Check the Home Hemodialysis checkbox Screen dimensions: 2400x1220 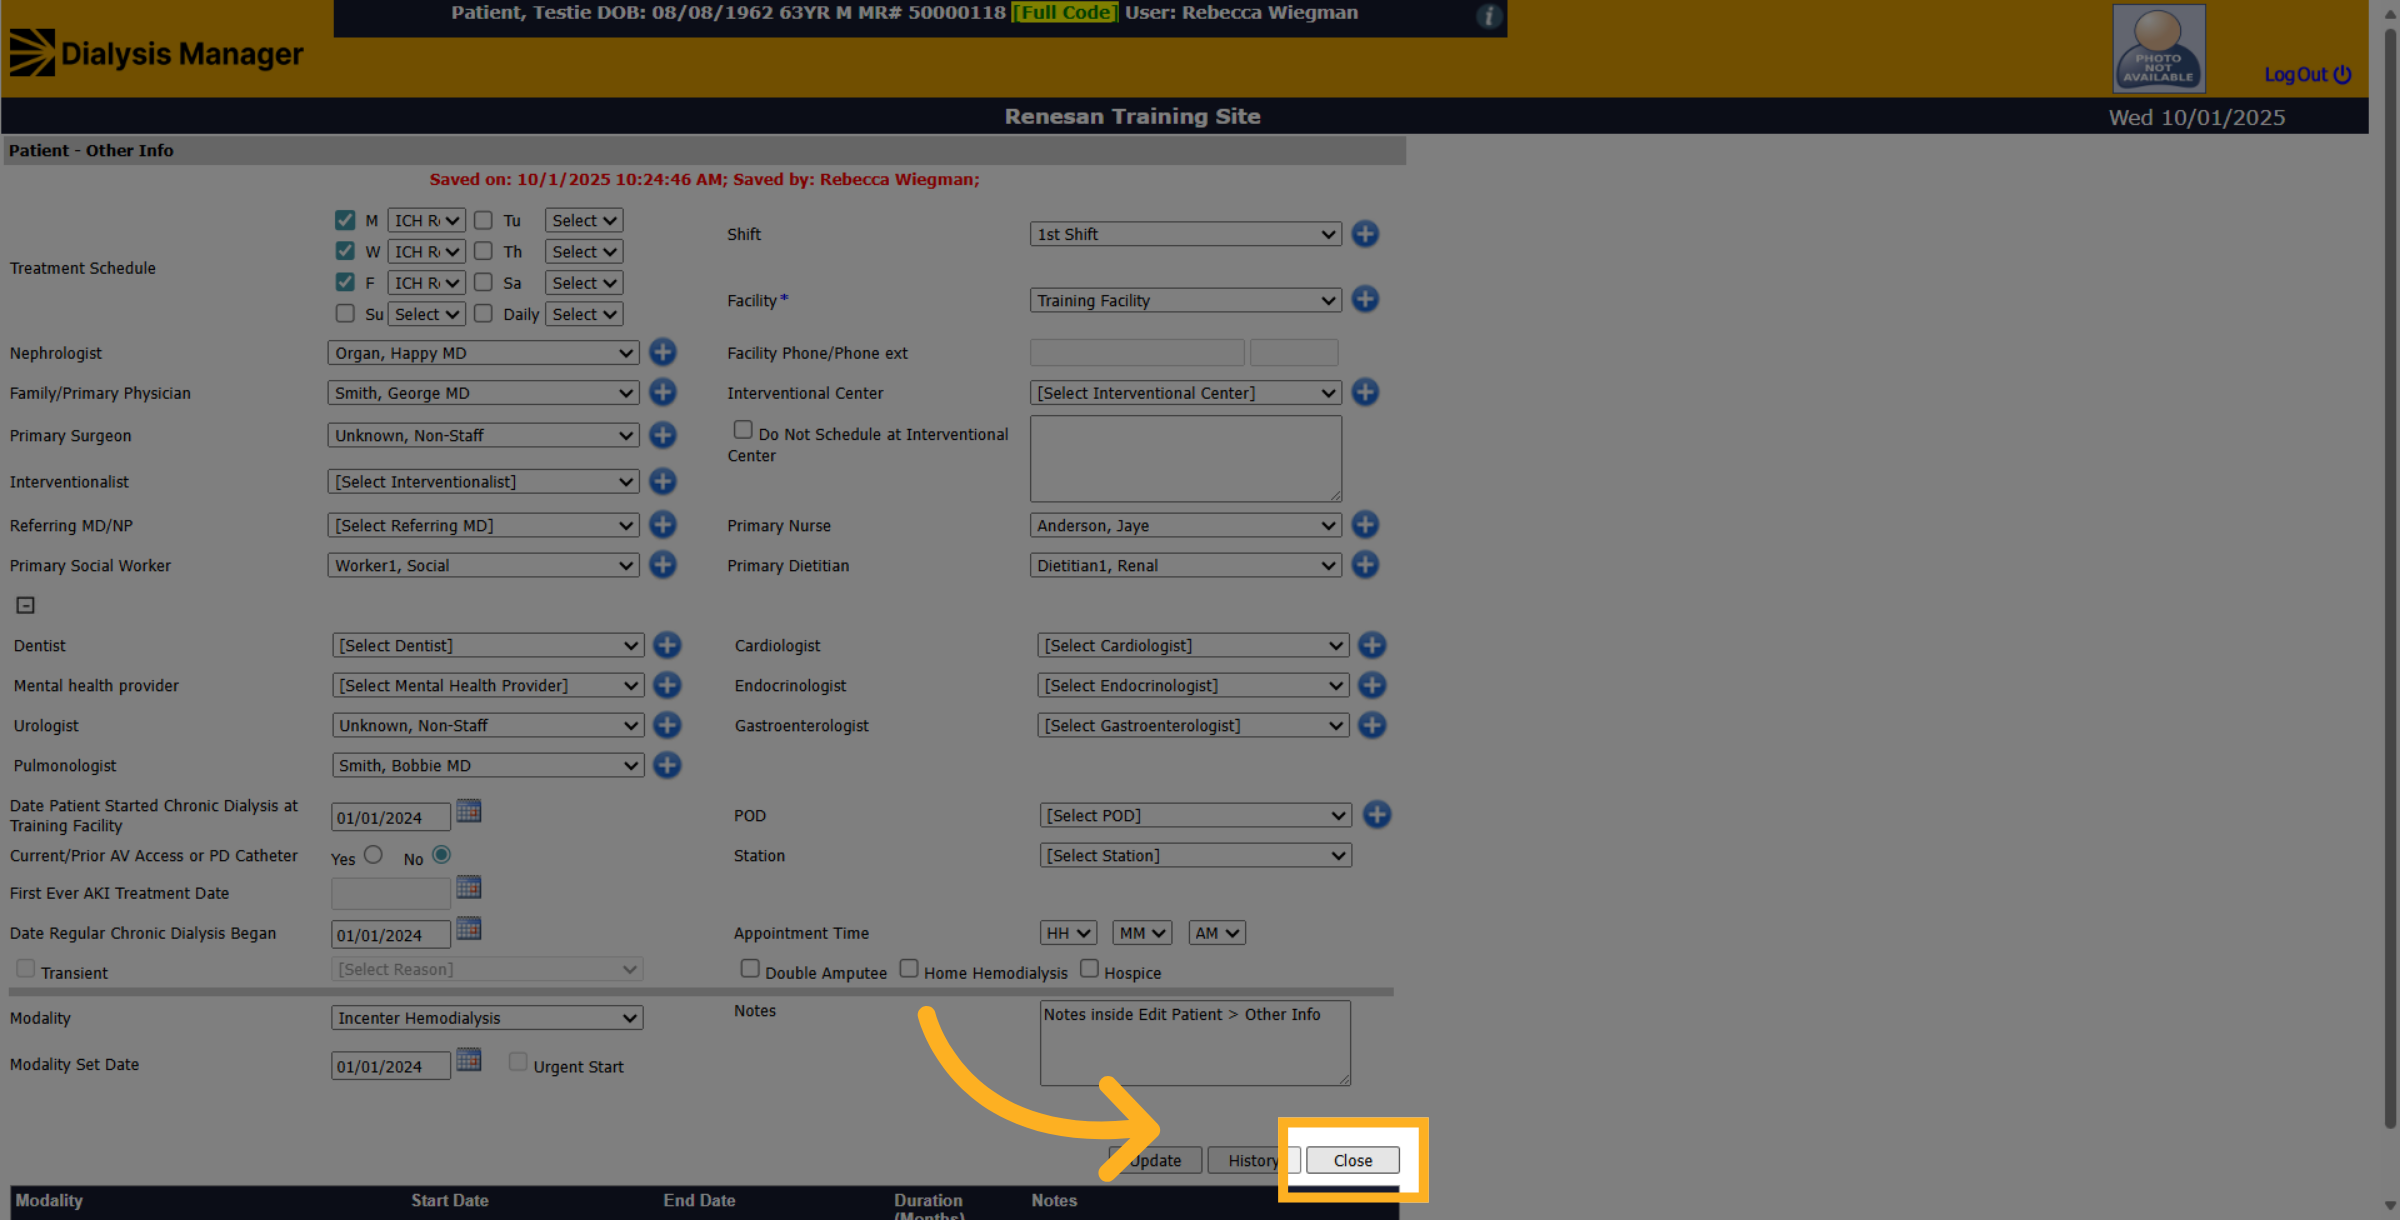click(909, 968)
